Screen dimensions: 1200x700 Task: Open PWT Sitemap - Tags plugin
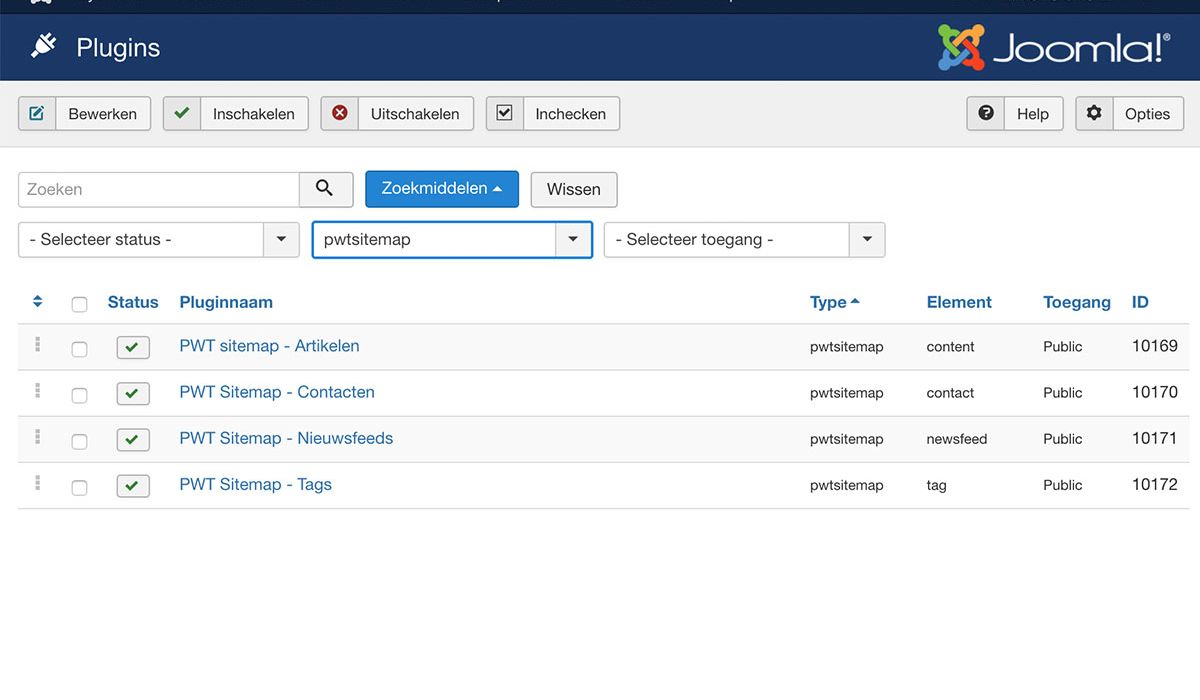coord(255,484)
